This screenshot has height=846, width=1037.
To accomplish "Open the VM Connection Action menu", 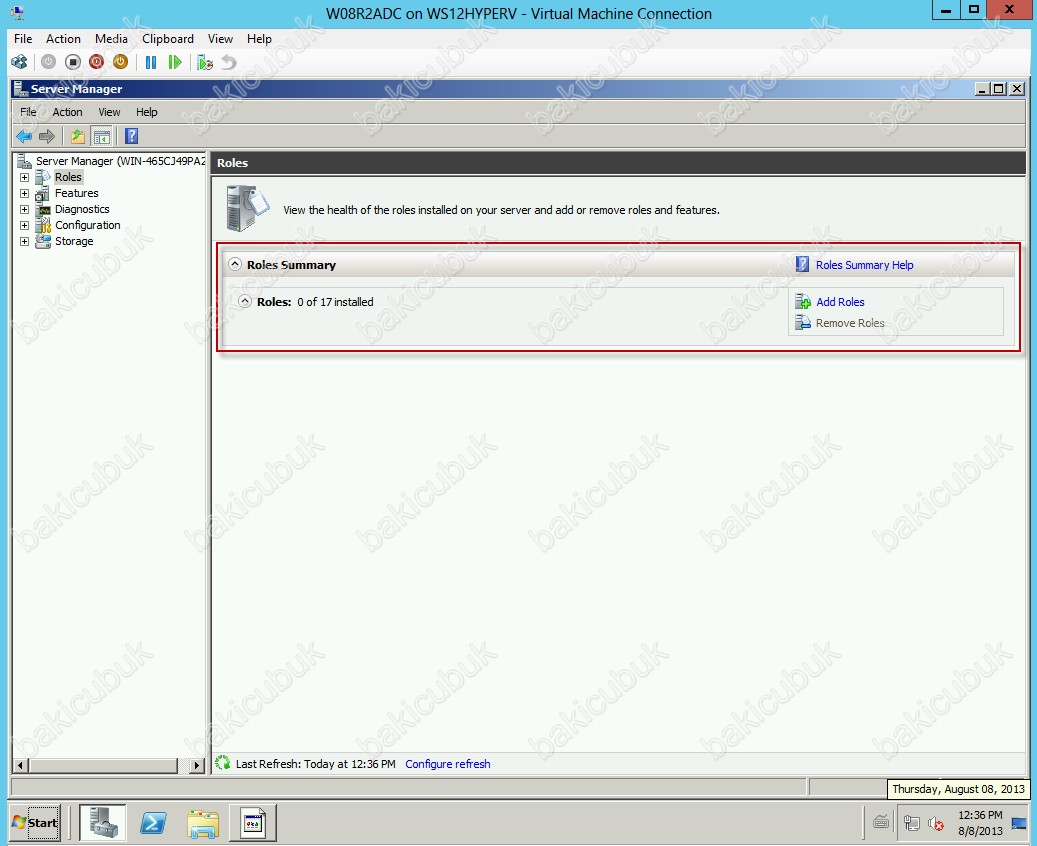I will (x=63, y=39).
